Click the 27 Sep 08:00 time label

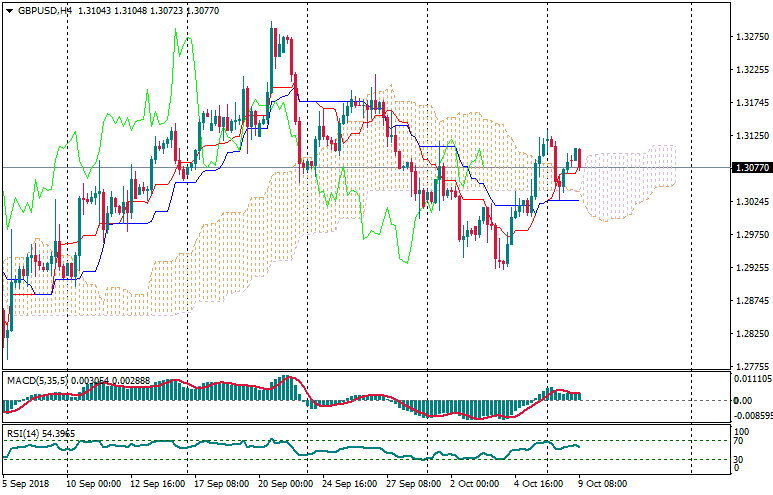pyautogui.click(x=412, y=484)
